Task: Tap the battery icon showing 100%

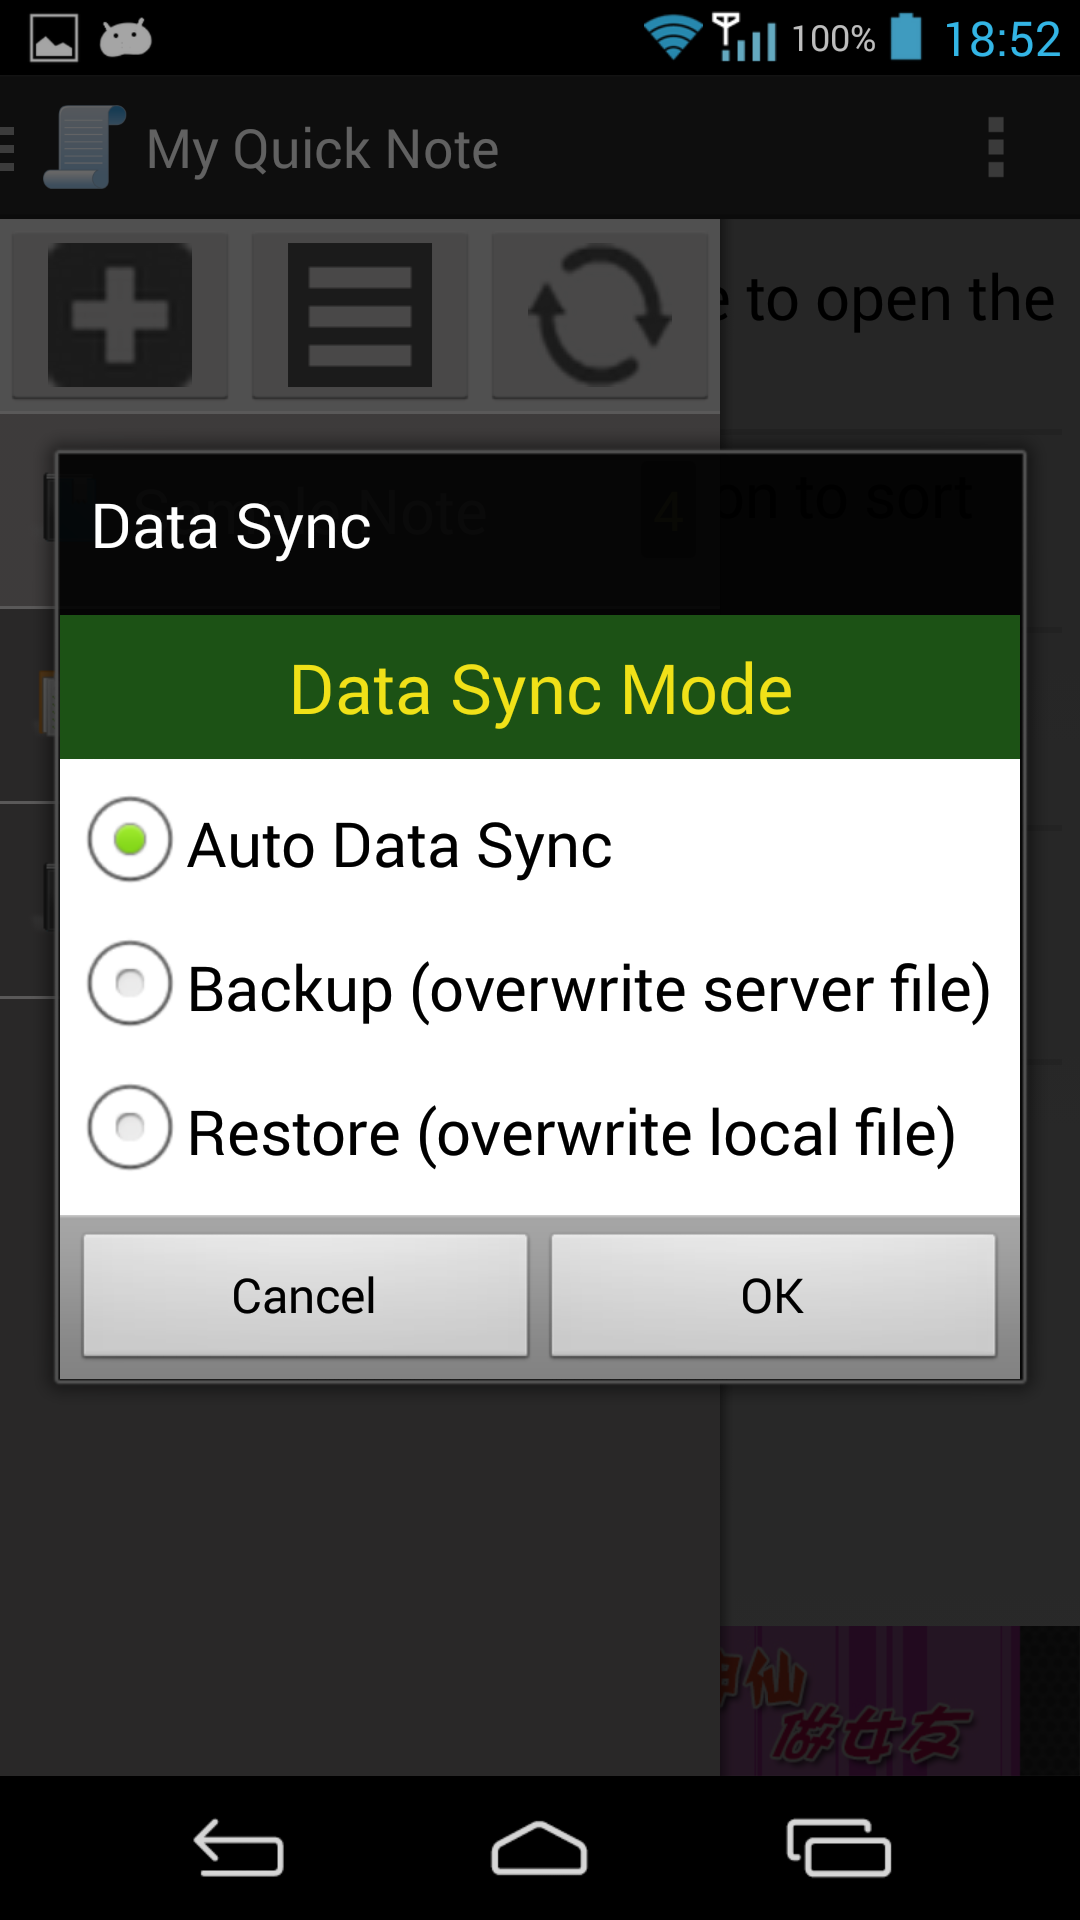Action: point(905,38)
